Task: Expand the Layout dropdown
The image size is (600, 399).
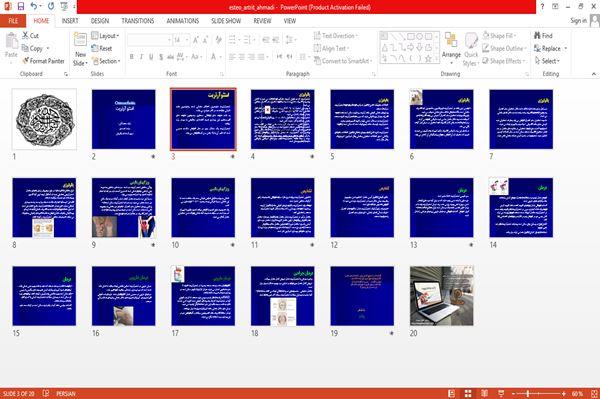Action: (105, 36)
